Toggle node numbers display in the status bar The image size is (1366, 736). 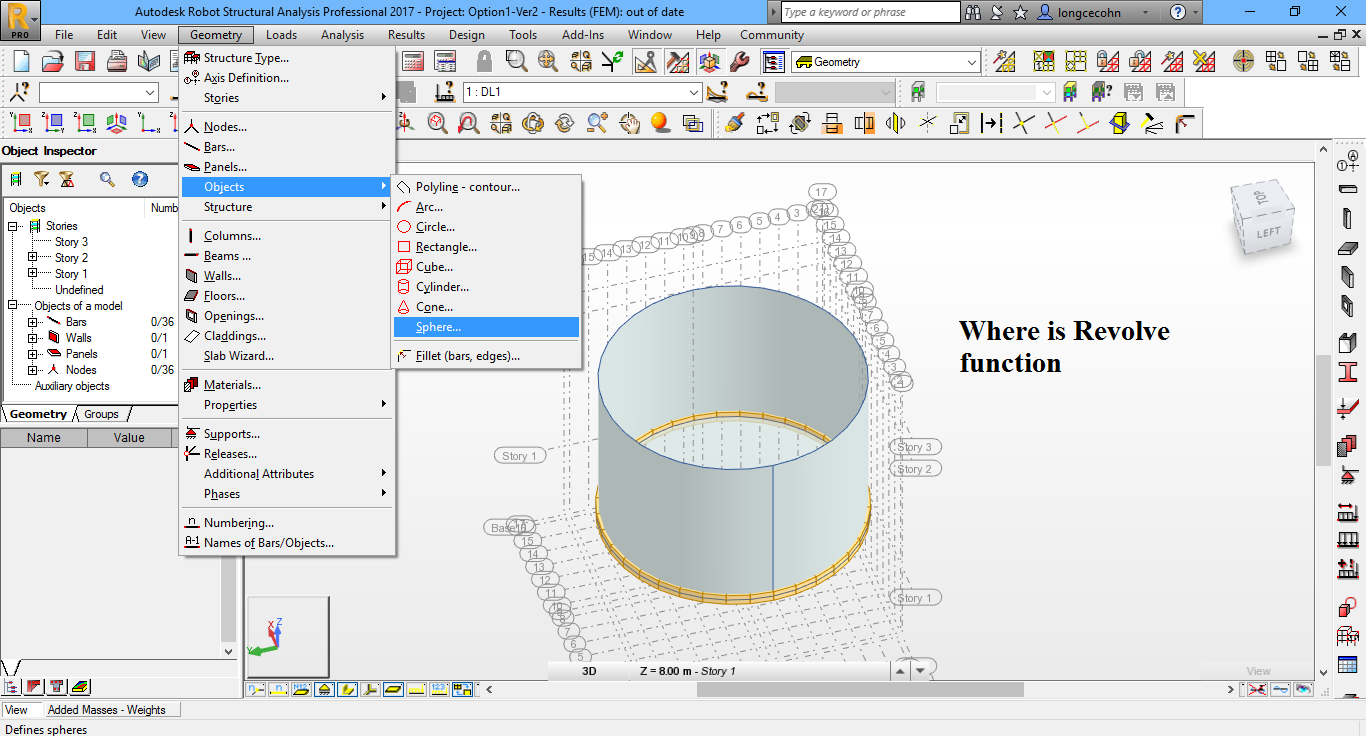tap(254, 689)
